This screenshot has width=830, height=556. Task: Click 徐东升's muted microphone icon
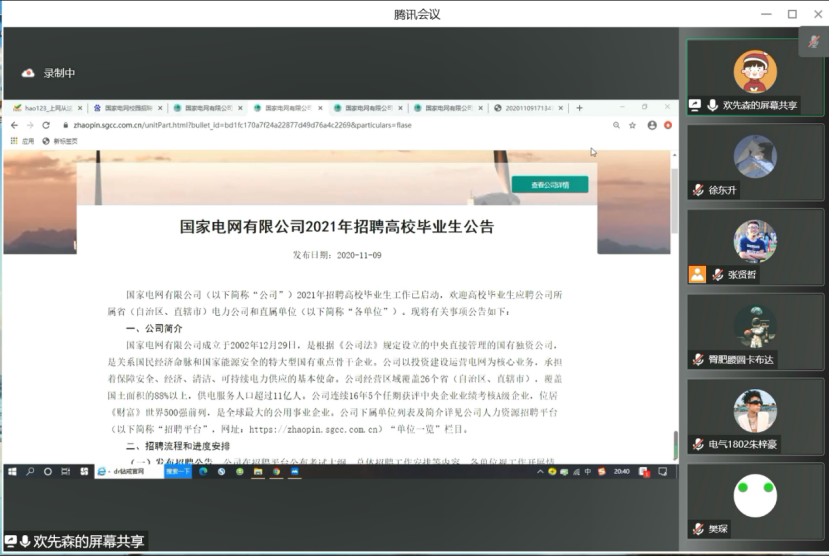pyautogui.click(x=698, y=190)
